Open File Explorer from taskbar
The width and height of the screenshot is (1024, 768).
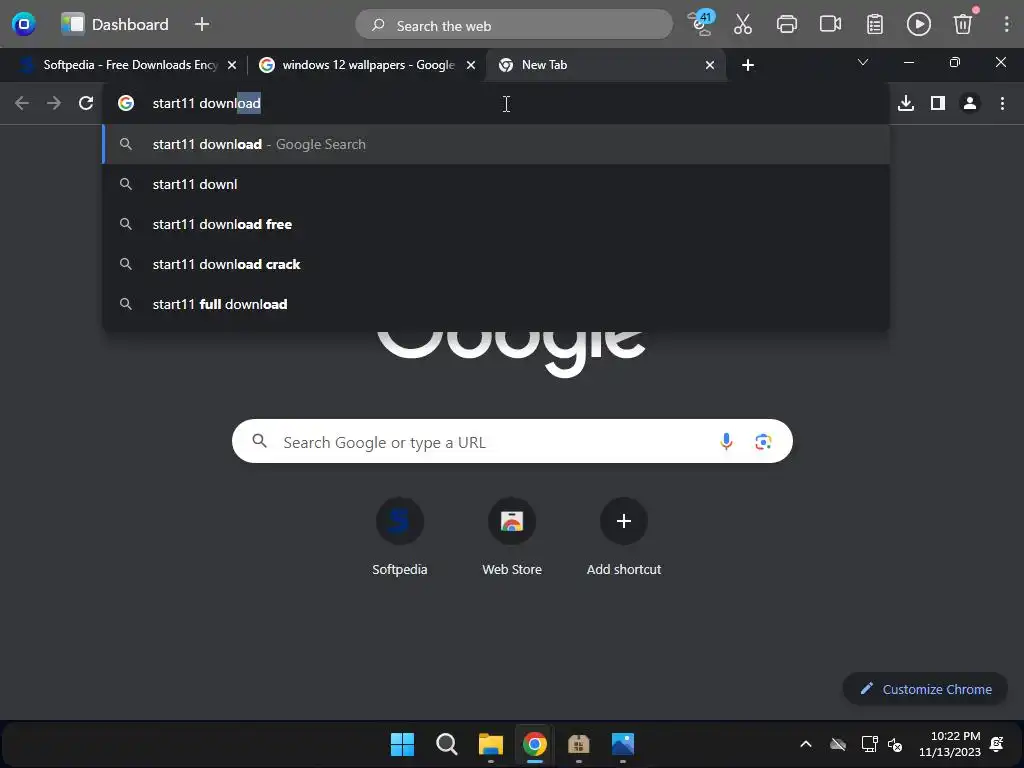(x=490, y=744)
